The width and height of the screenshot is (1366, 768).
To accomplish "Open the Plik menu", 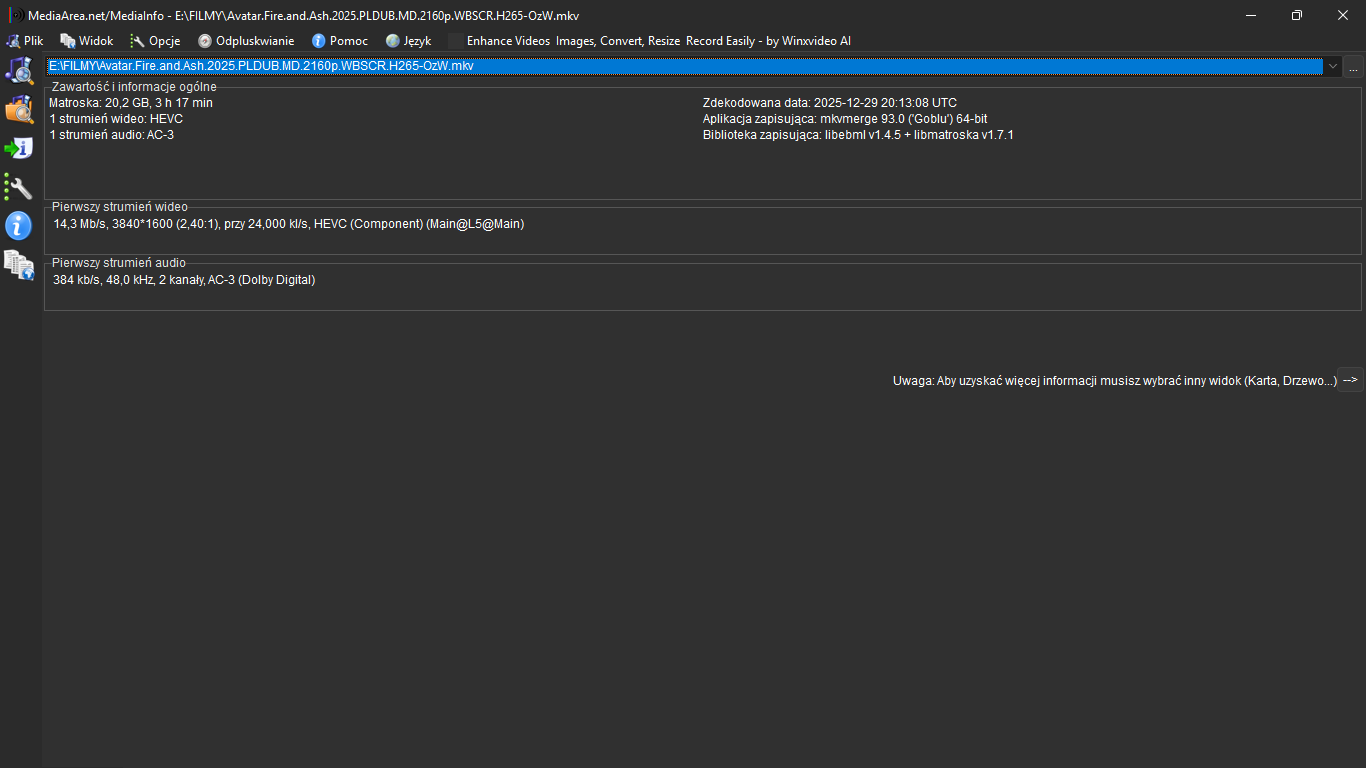I will [x=25, y=41].
